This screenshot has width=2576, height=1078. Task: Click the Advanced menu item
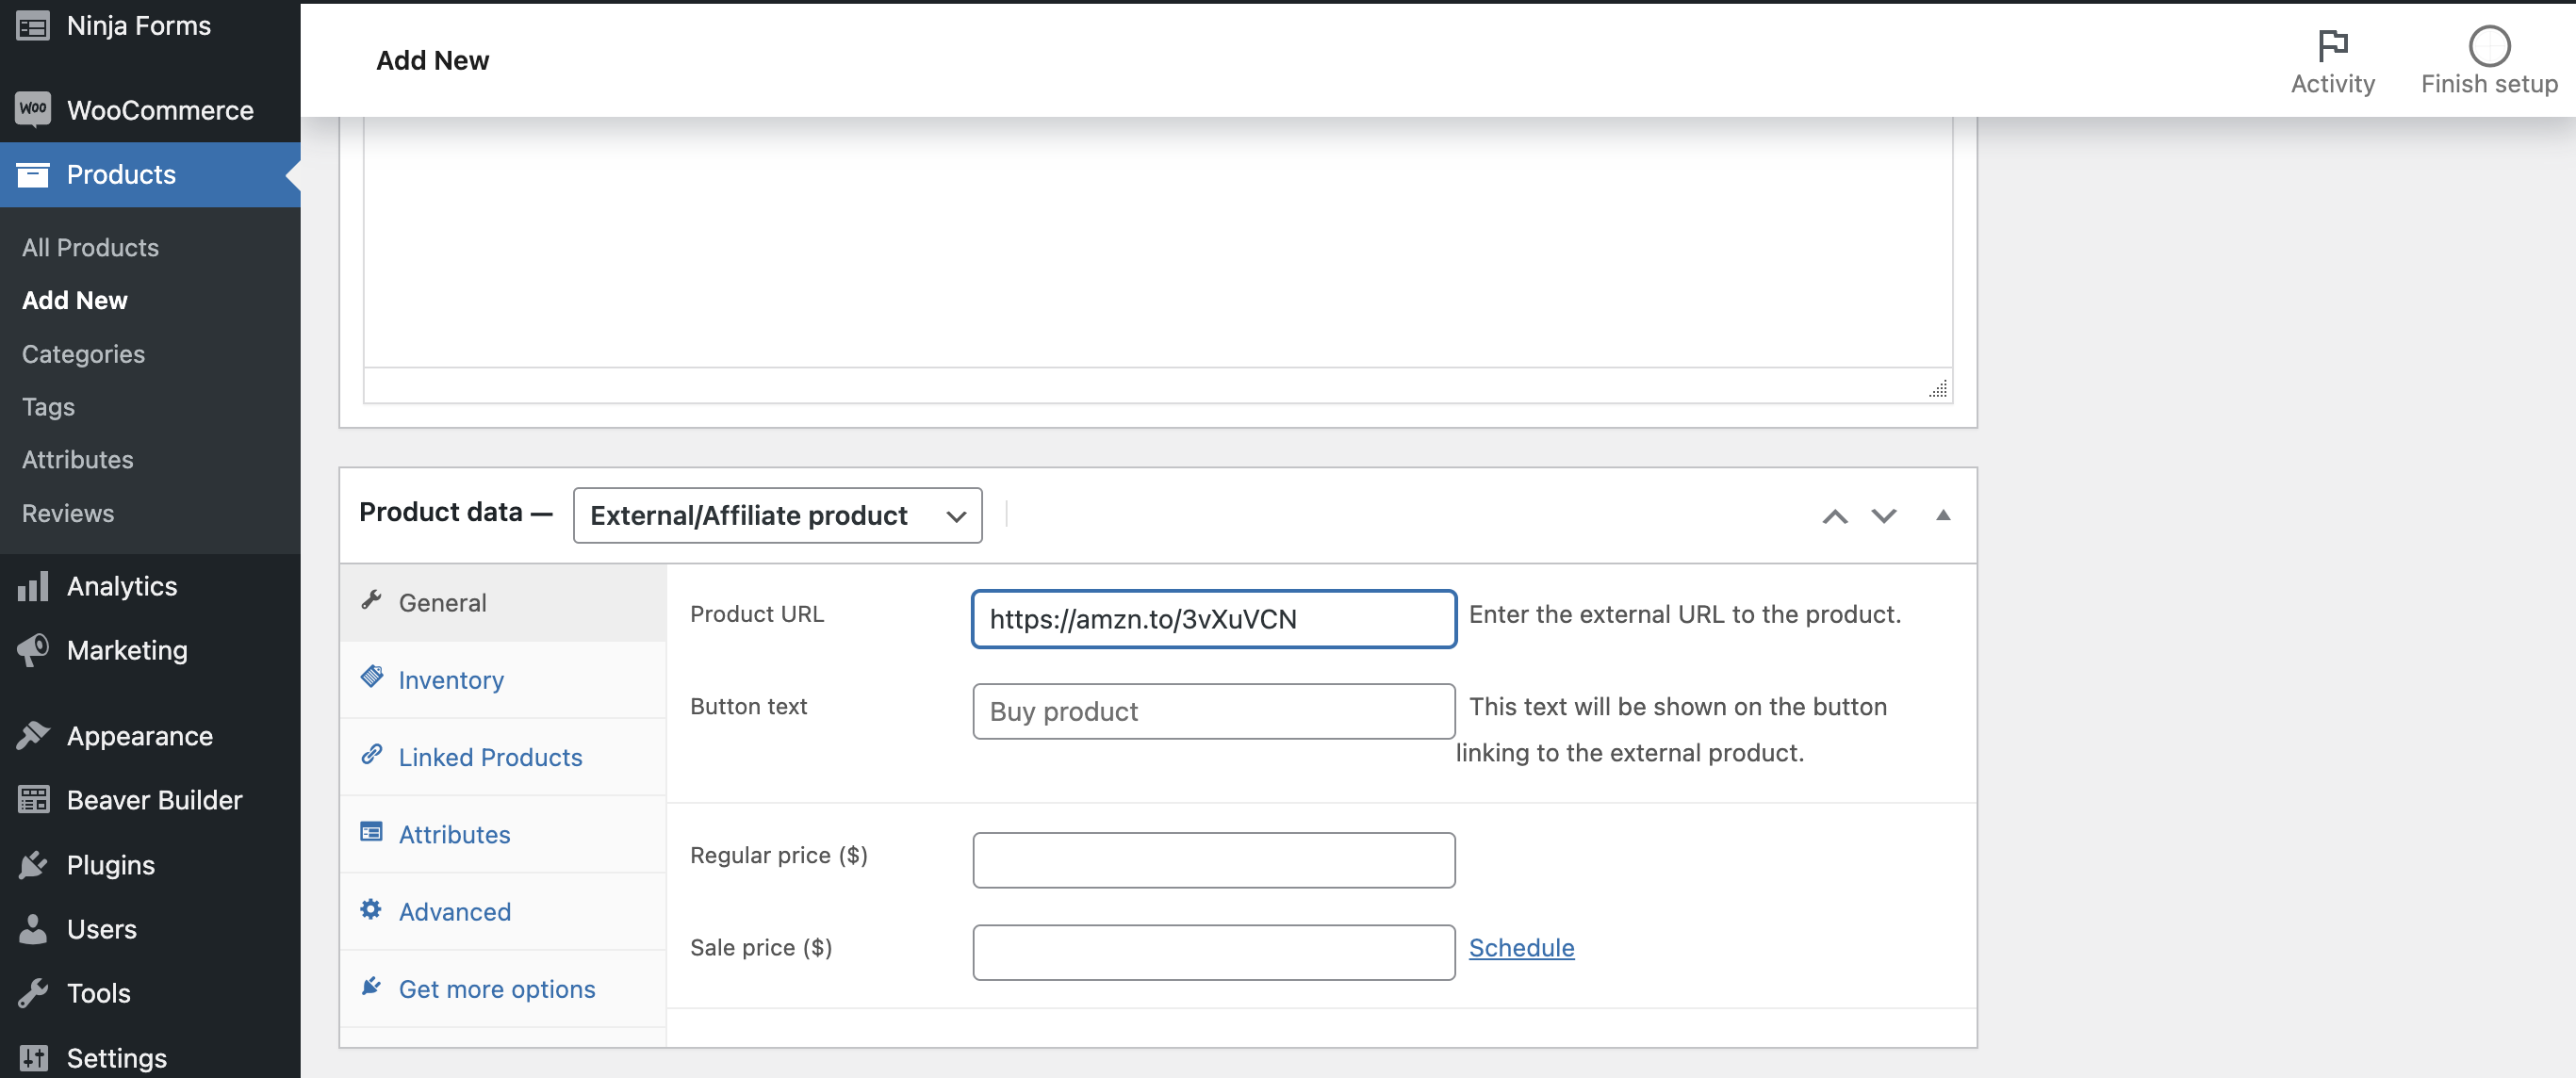(455, 910)
